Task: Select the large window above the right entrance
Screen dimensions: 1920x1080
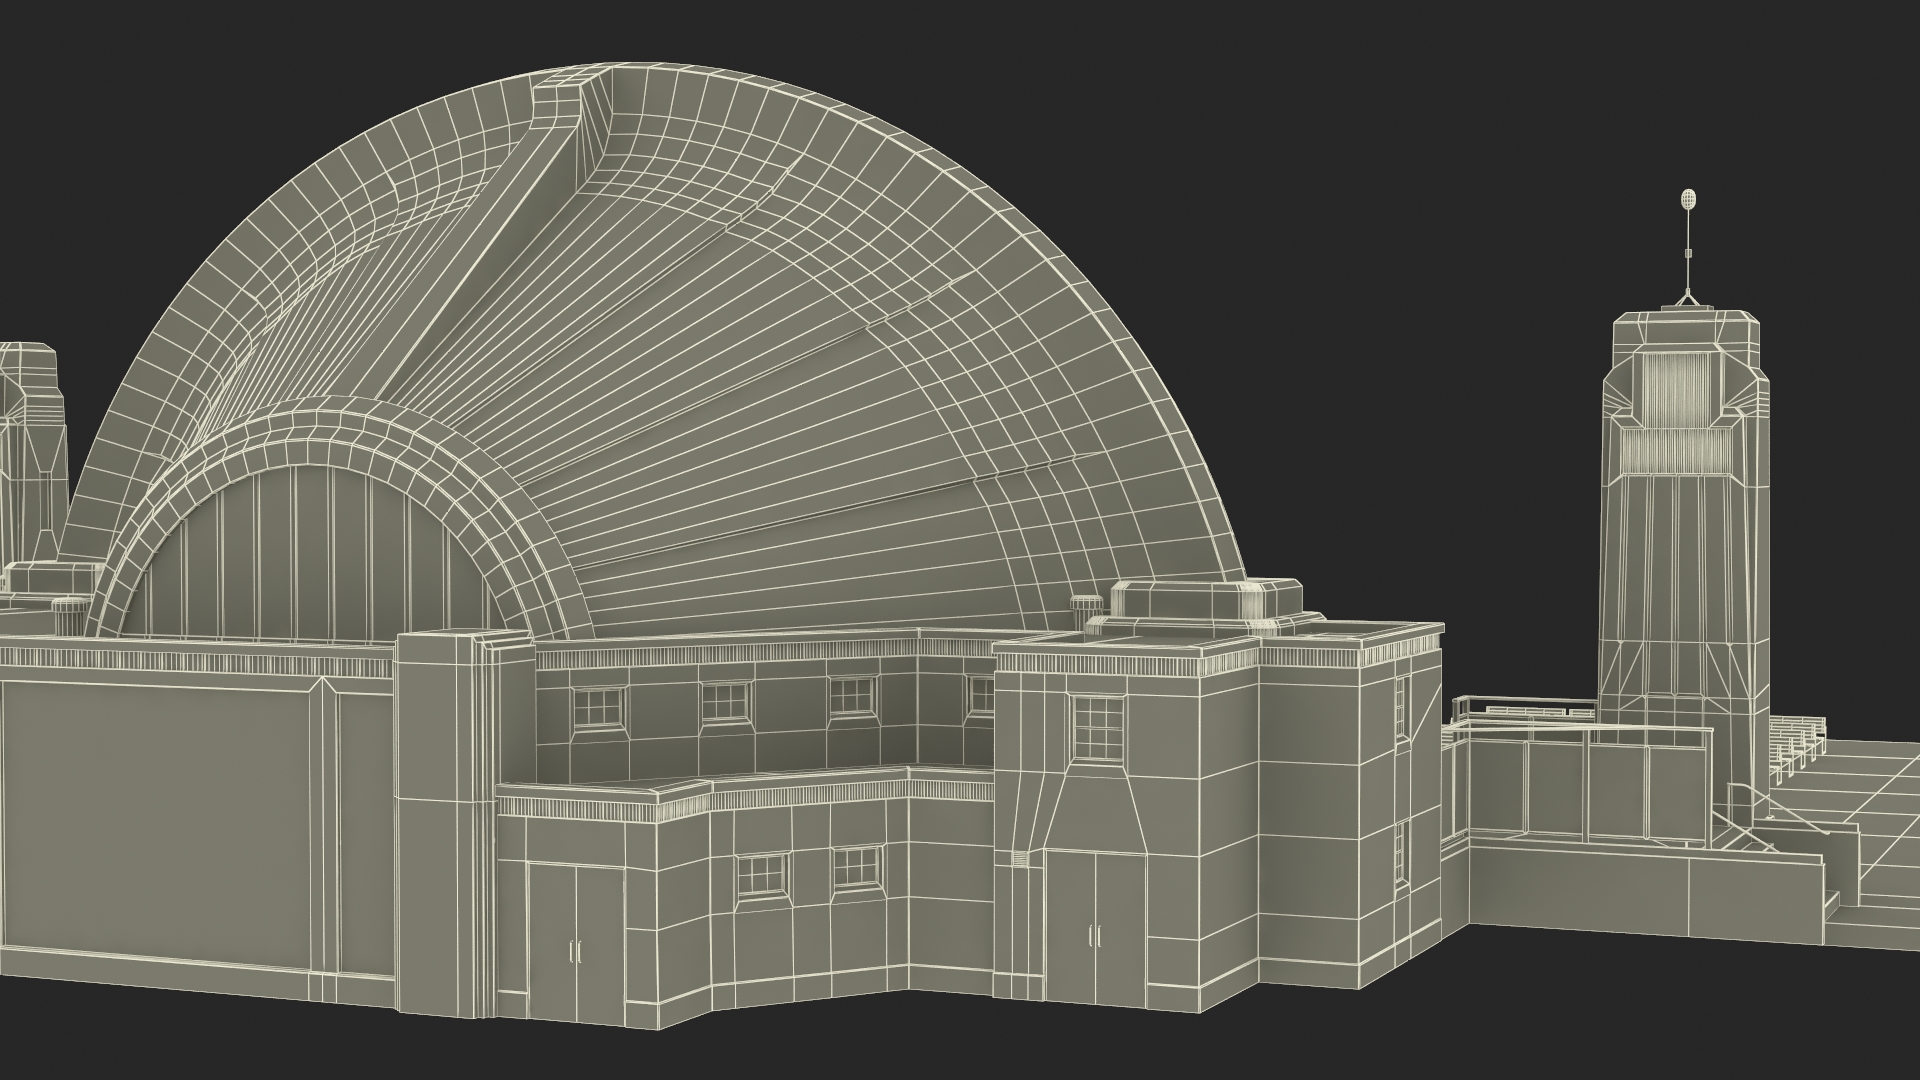Action: tap(1098, 726)
